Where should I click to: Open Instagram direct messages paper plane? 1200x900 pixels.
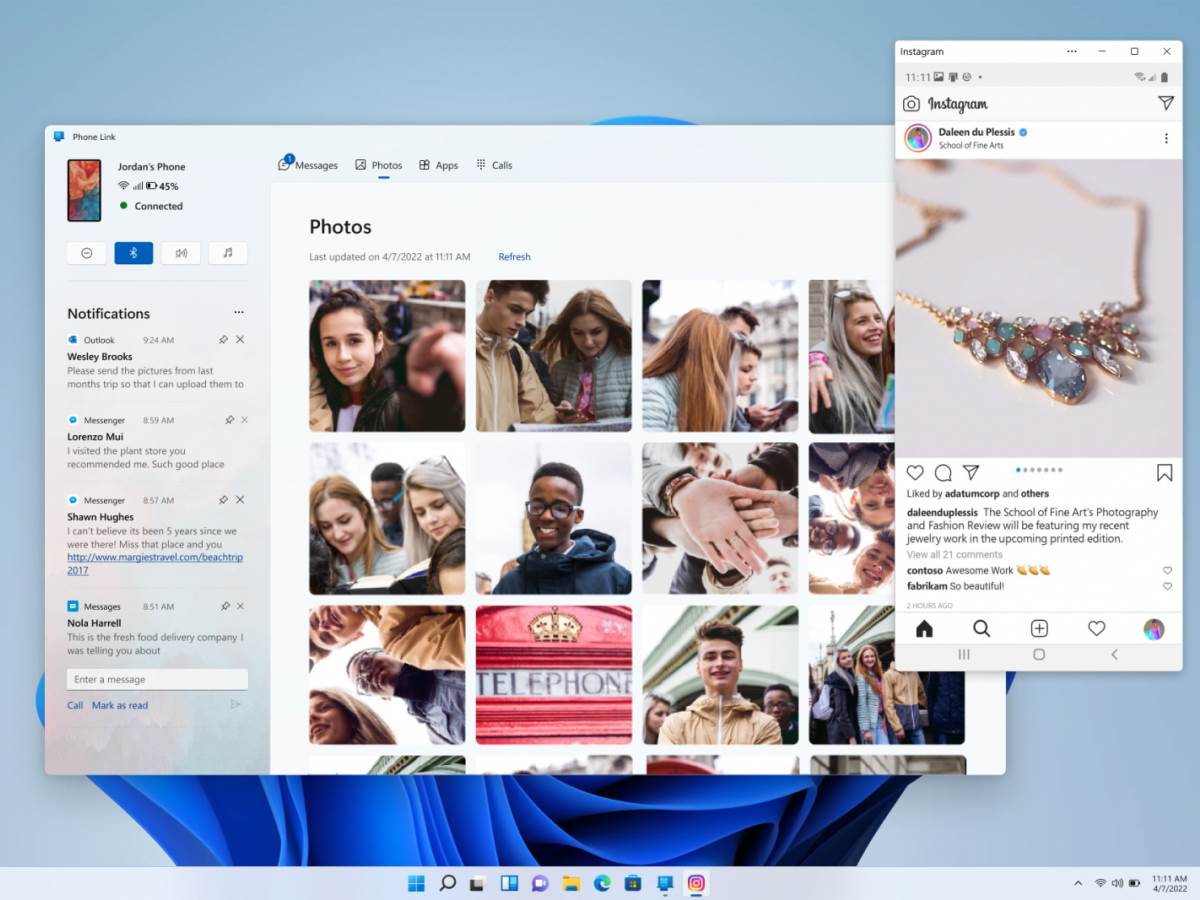[1165, 103]
